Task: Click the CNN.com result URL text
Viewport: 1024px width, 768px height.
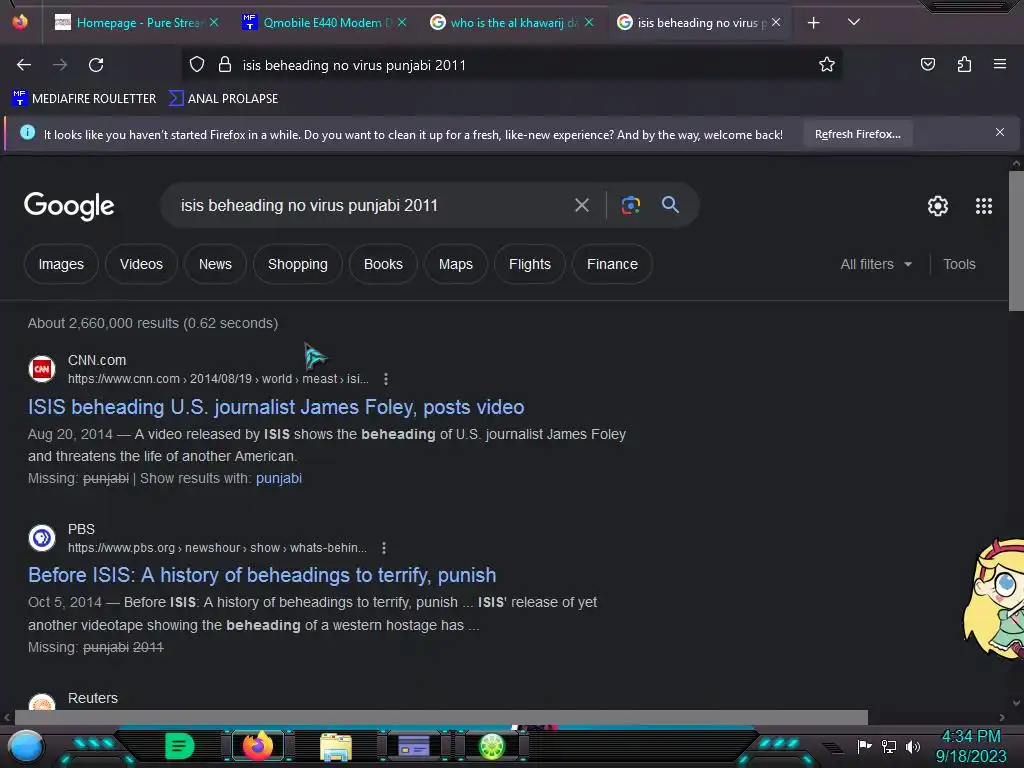Action: point(218,379)
